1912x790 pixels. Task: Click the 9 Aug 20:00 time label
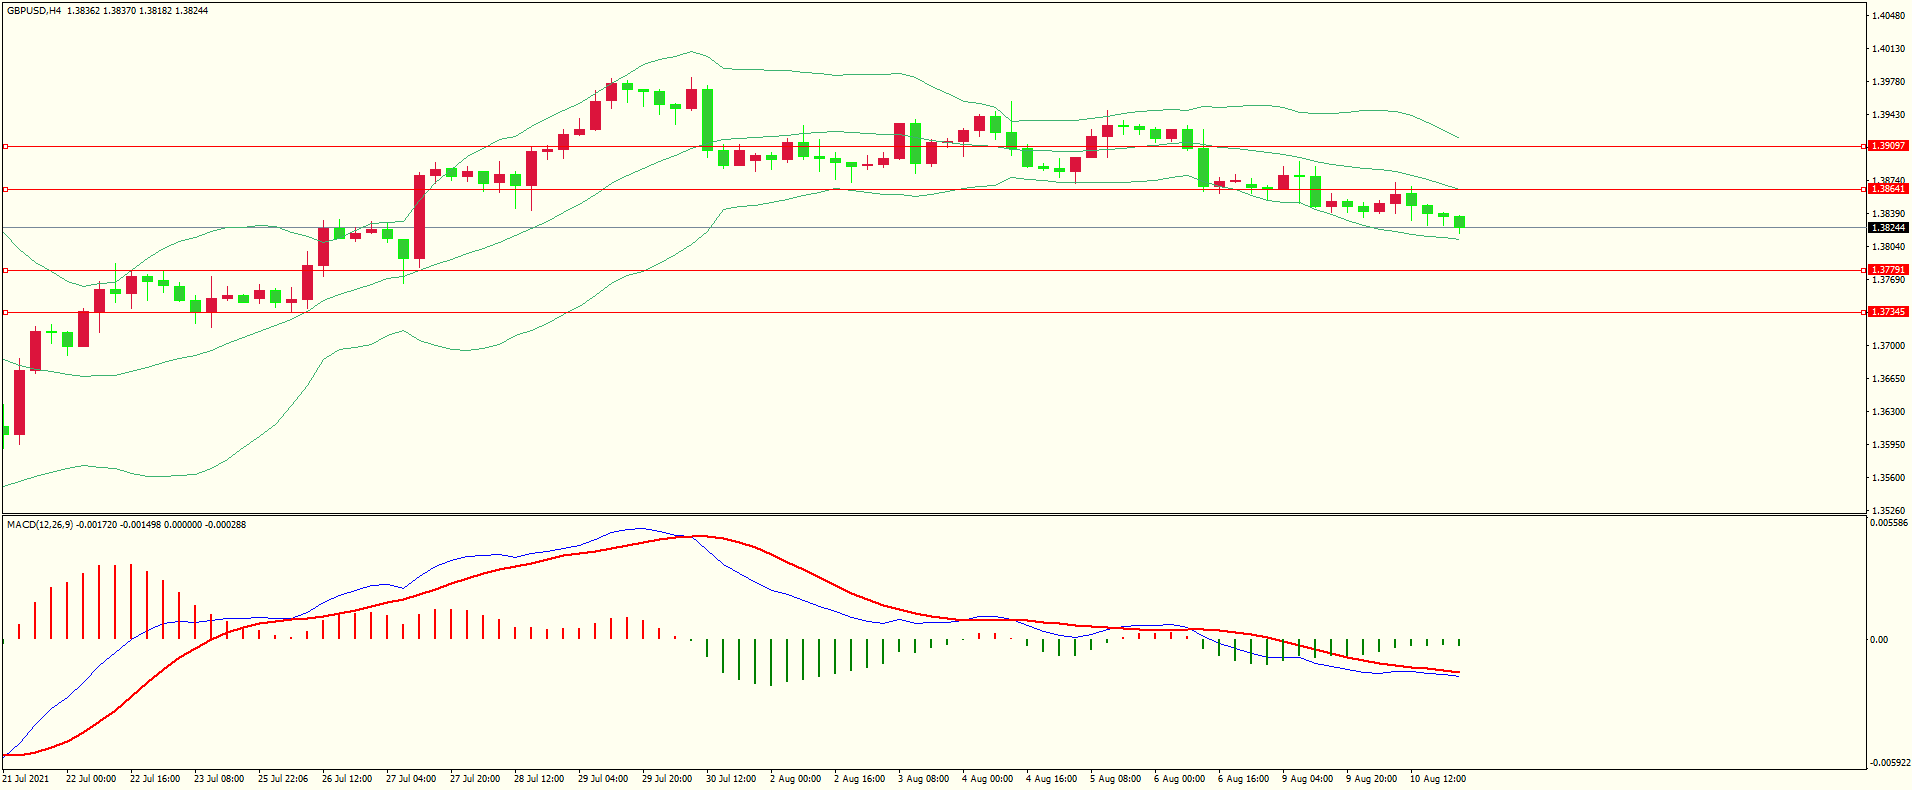pyautogui.click(x=1371, y=779)
